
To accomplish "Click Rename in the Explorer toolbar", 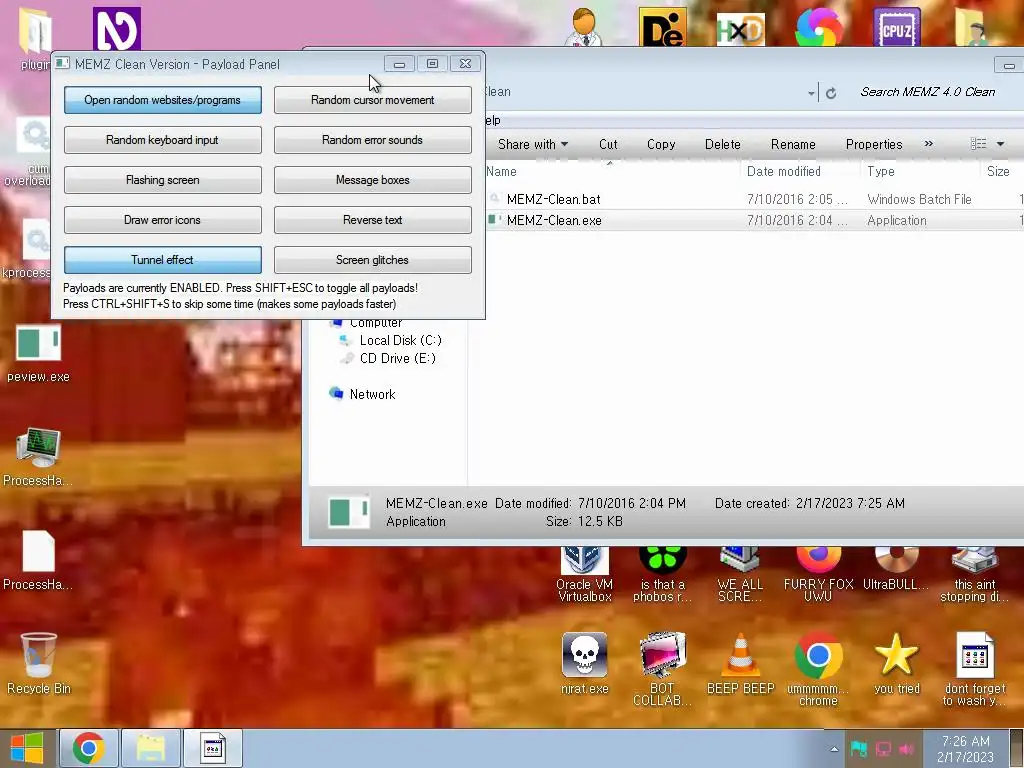I will (793, 144).
